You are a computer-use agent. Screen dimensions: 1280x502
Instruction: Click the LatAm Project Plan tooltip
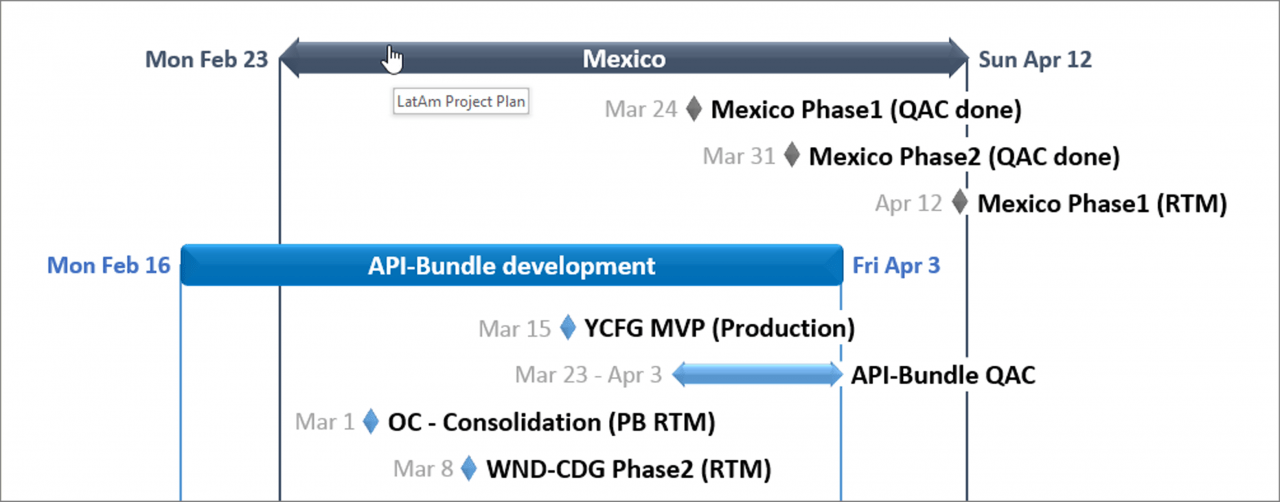(461, 101)
